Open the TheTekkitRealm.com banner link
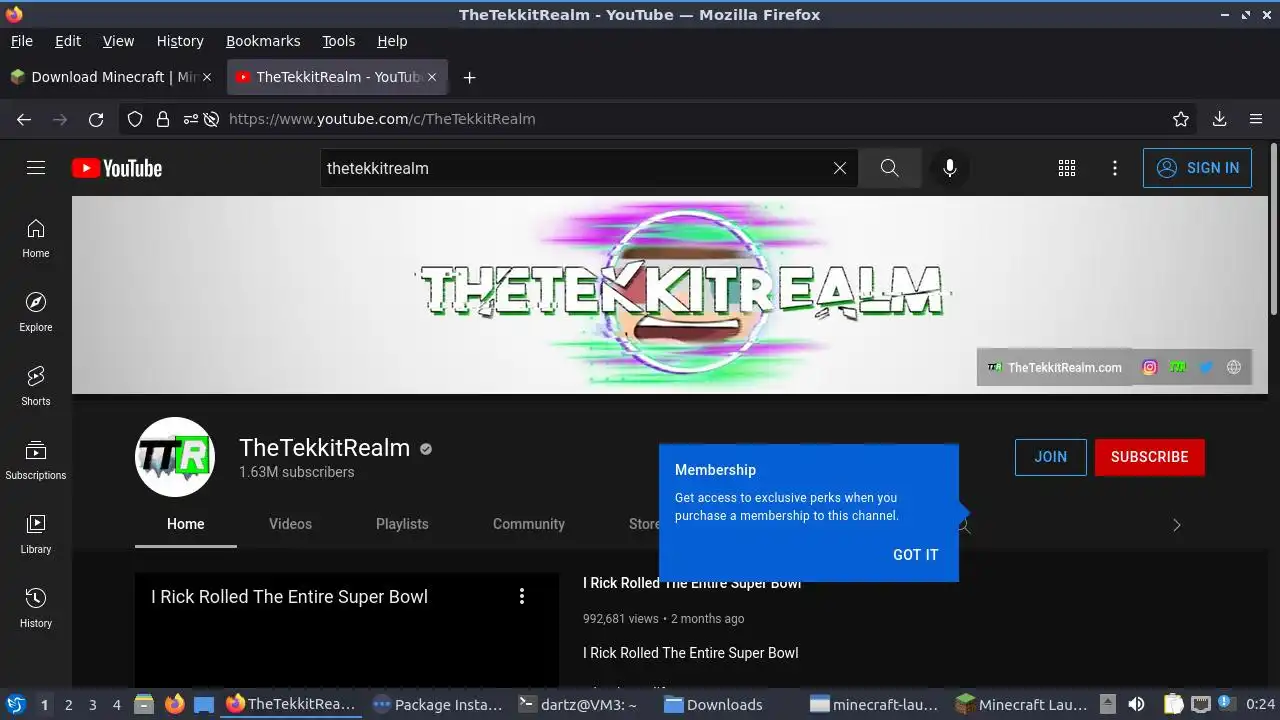The height and width of the screenshot is (720, 1280). (x=1055, y=367)
